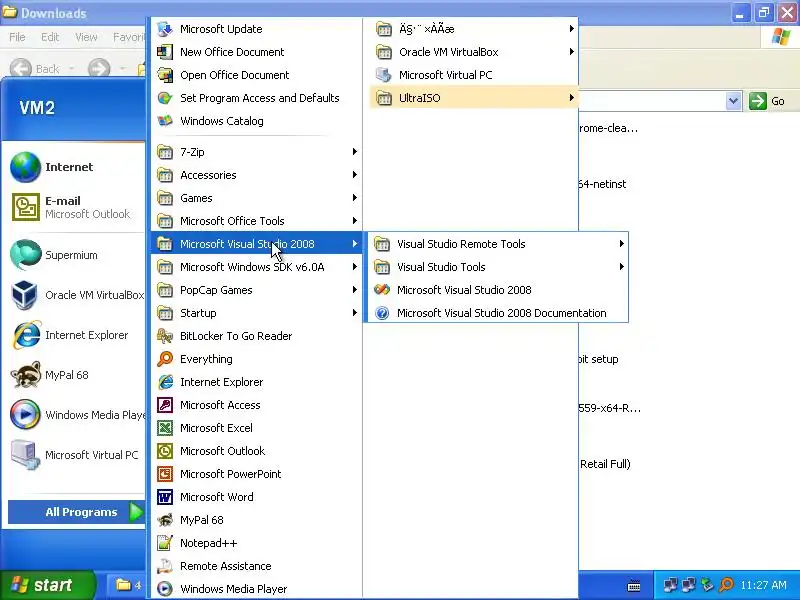800x600 pixels.
Task: Expand the Startup folder
Action: click(257, 313)
